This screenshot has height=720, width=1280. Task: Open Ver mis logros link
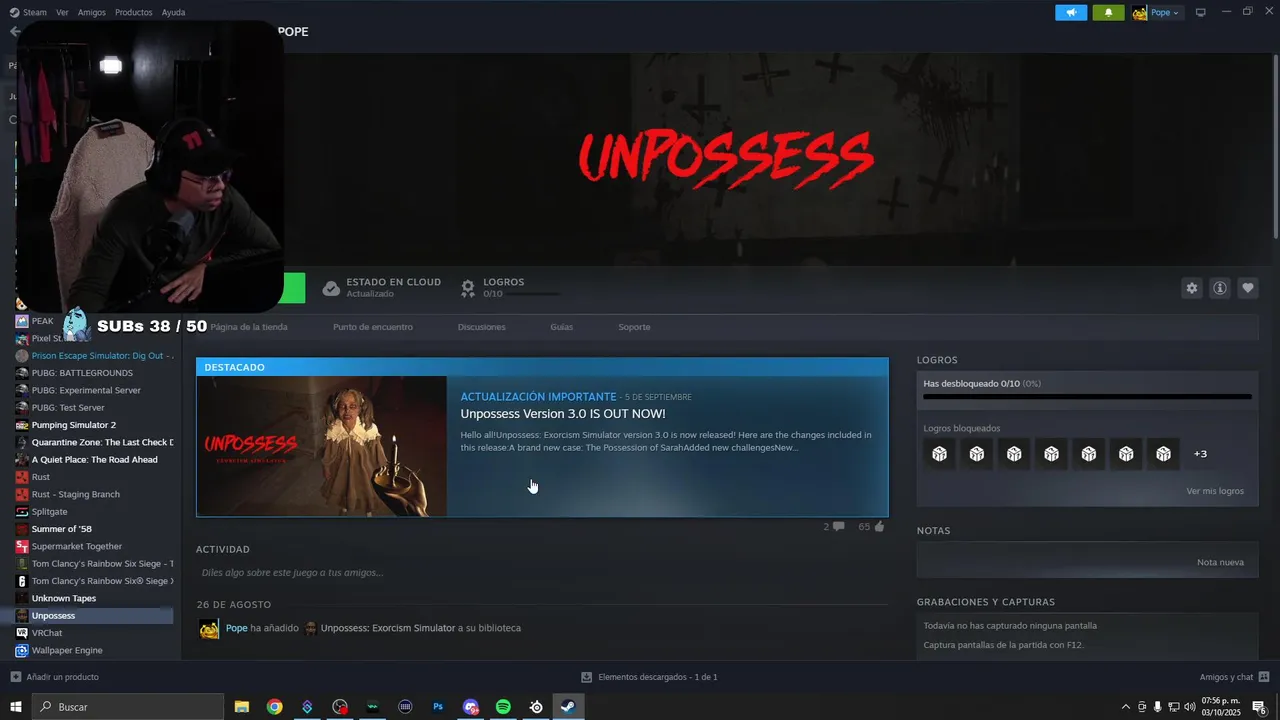[1215, 491]
